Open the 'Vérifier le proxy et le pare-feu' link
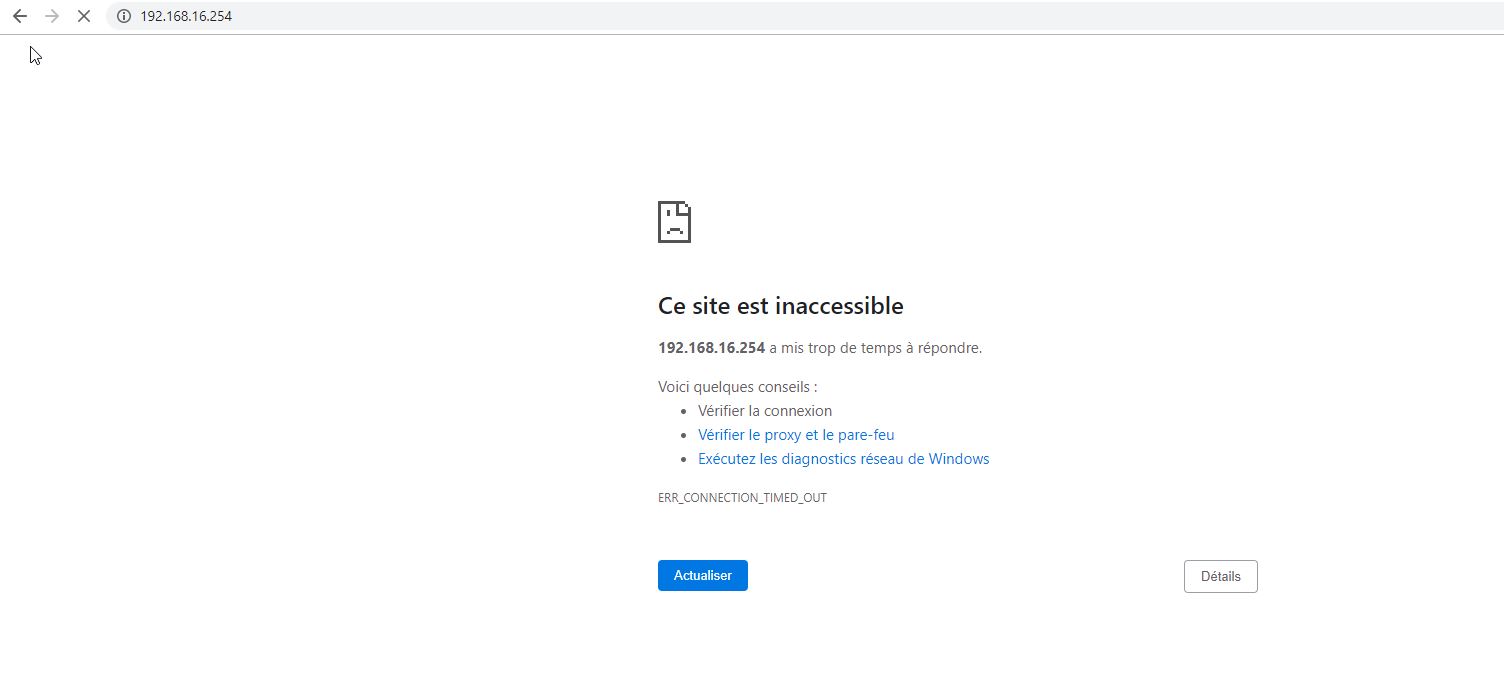The height and width of the screenshot is (695, 1504). (796, 435)
